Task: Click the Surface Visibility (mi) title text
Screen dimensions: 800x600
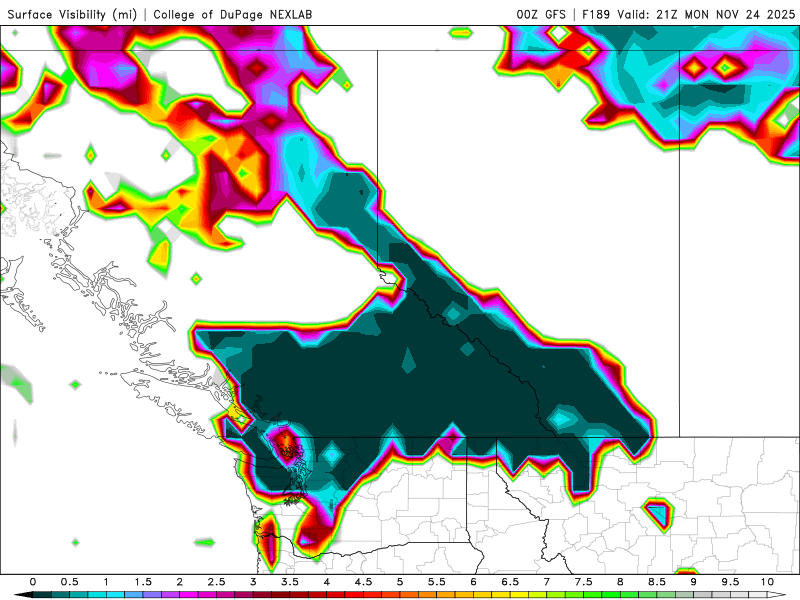Action: tap(72, 14)
